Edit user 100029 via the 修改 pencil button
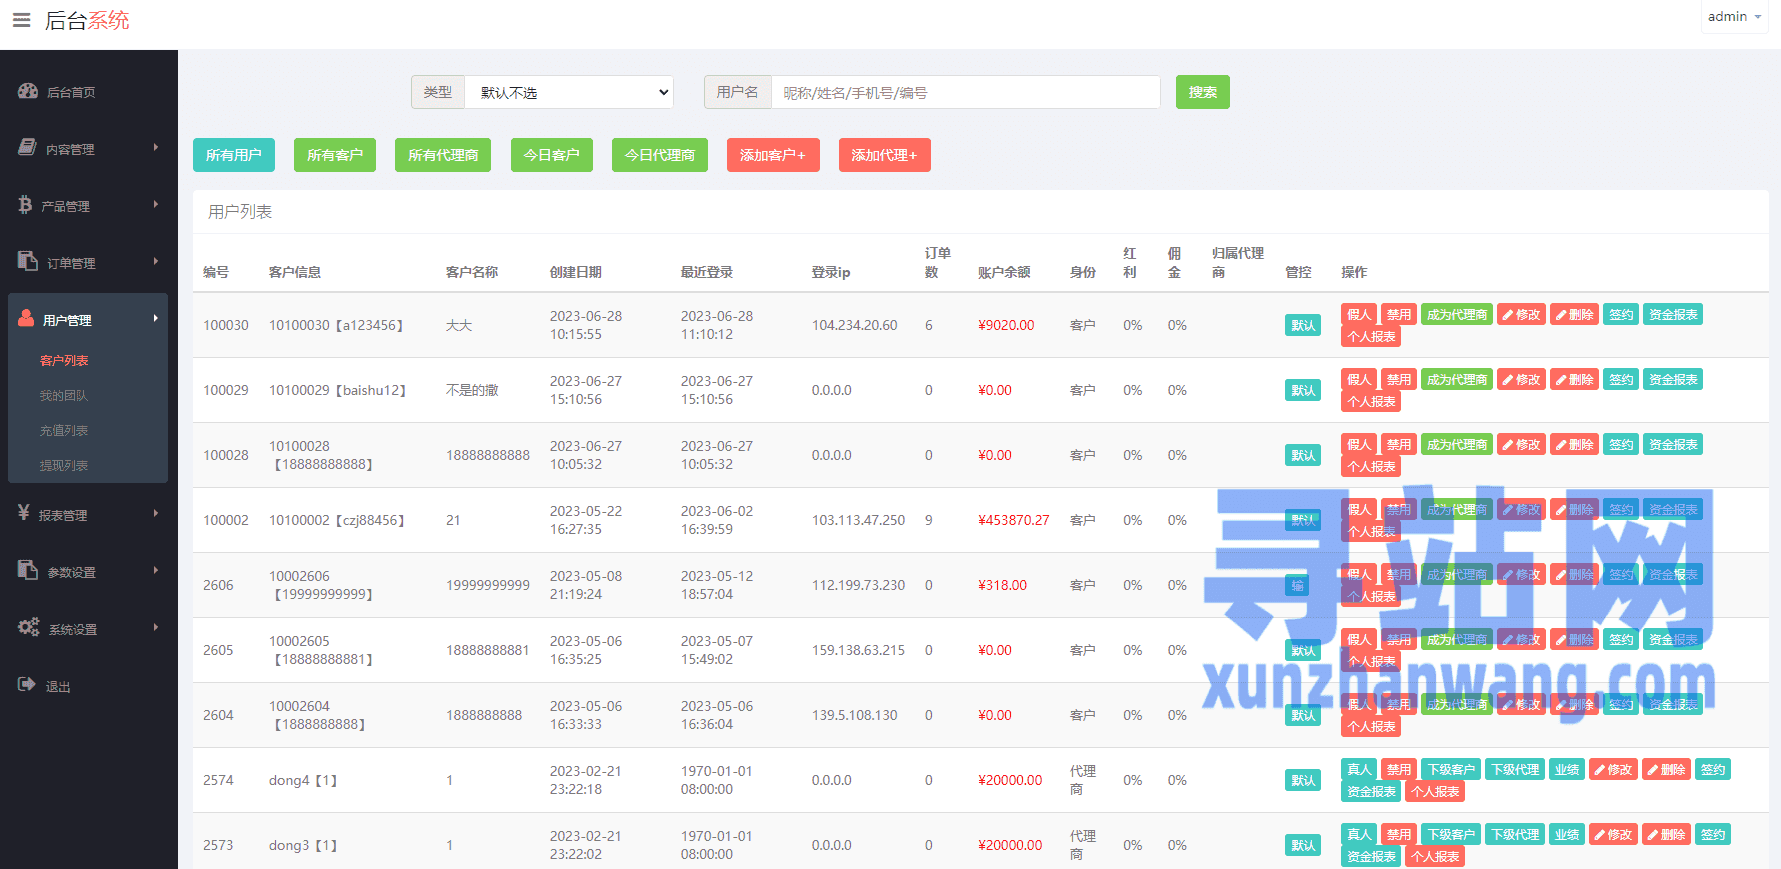Viewport: 1781px width, 869px height. [1521, 380]
